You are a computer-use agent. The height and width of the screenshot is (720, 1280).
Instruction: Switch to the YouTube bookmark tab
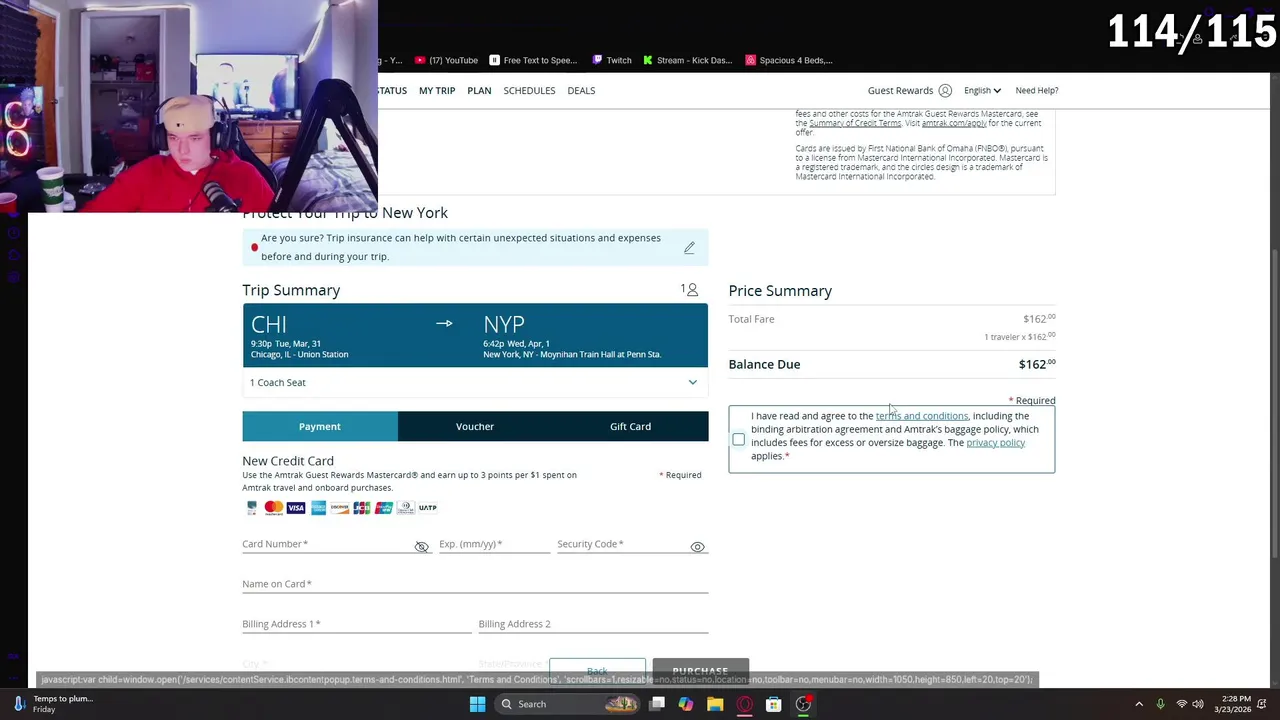(446, 60)
